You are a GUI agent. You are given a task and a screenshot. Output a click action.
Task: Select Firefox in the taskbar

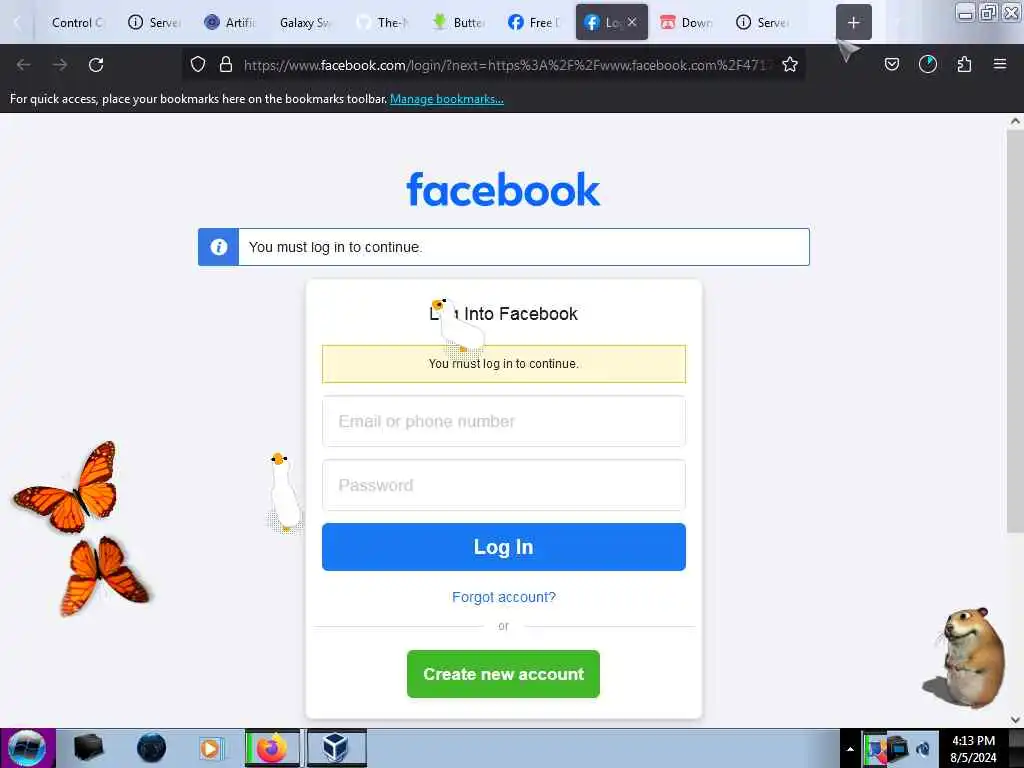pyautogui.click(x=272, y=748)
